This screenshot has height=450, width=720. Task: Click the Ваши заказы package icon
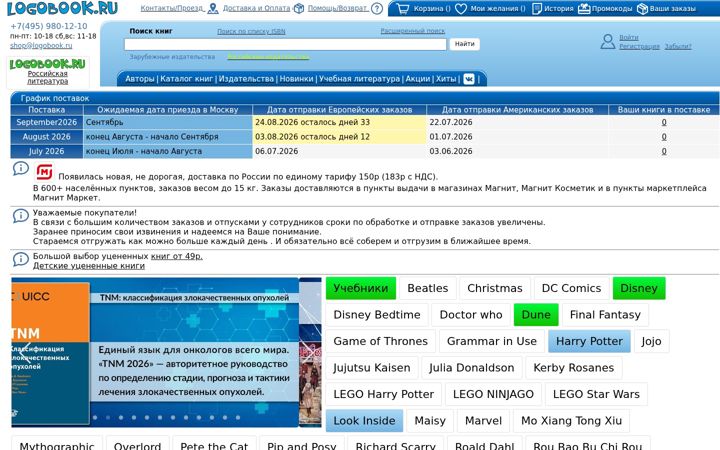[642, 9]
